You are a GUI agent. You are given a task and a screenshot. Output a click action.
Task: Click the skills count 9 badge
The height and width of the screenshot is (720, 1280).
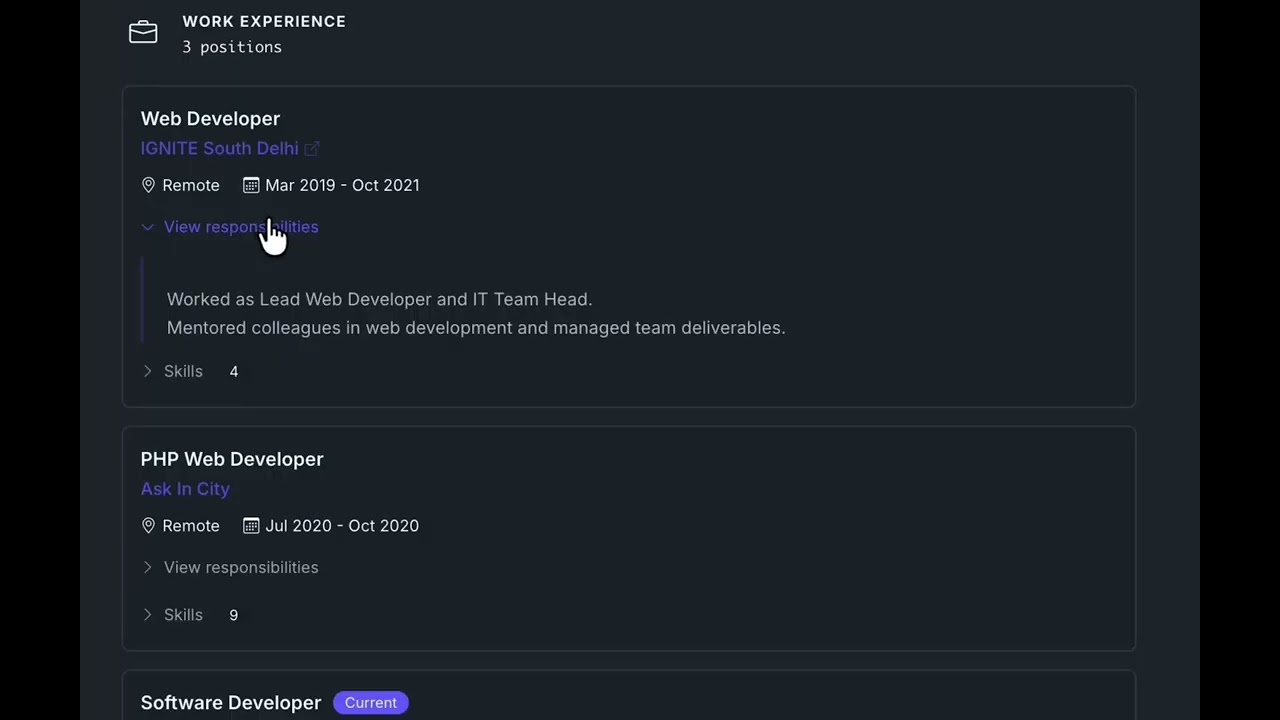click(x=234, y=615)
